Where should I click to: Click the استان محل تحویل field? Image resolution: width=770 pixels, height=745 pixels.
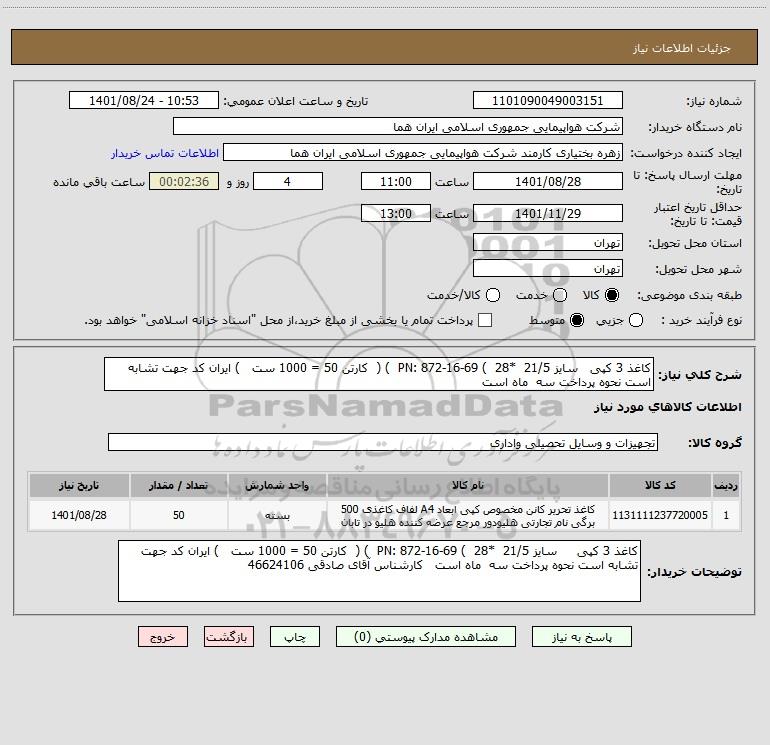coord(547,243)
